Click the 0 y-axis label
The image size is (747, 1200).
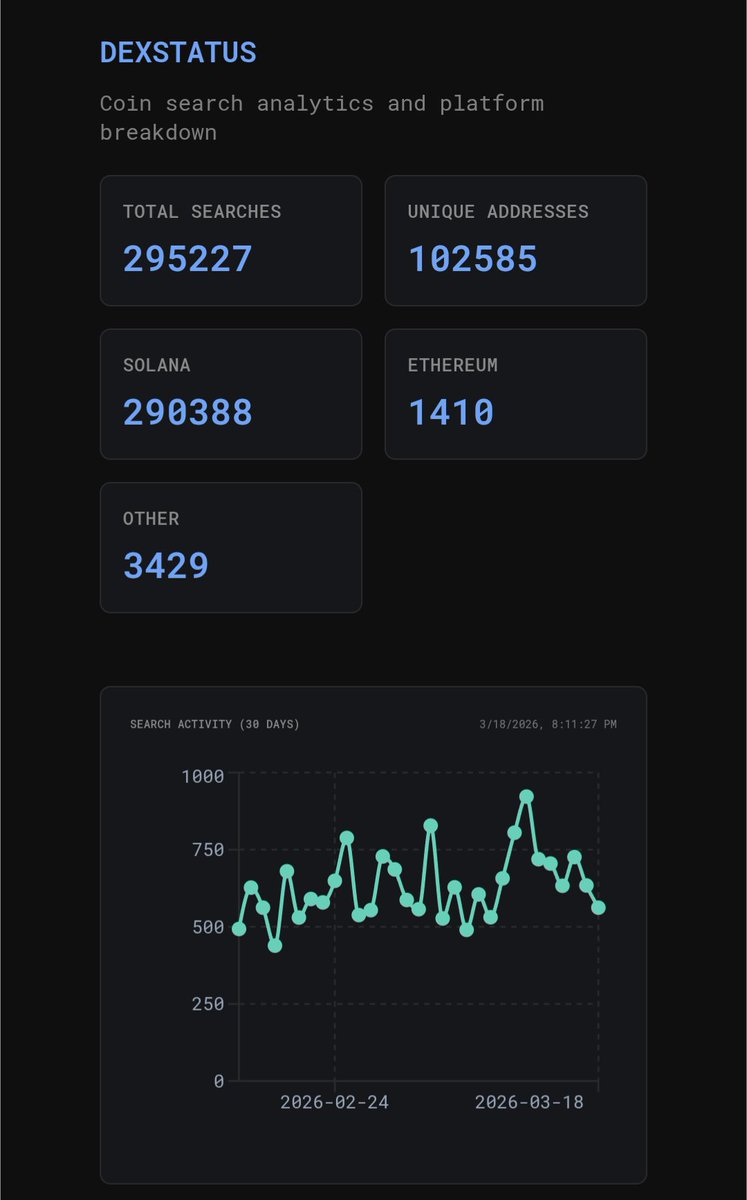(219, 1081)
